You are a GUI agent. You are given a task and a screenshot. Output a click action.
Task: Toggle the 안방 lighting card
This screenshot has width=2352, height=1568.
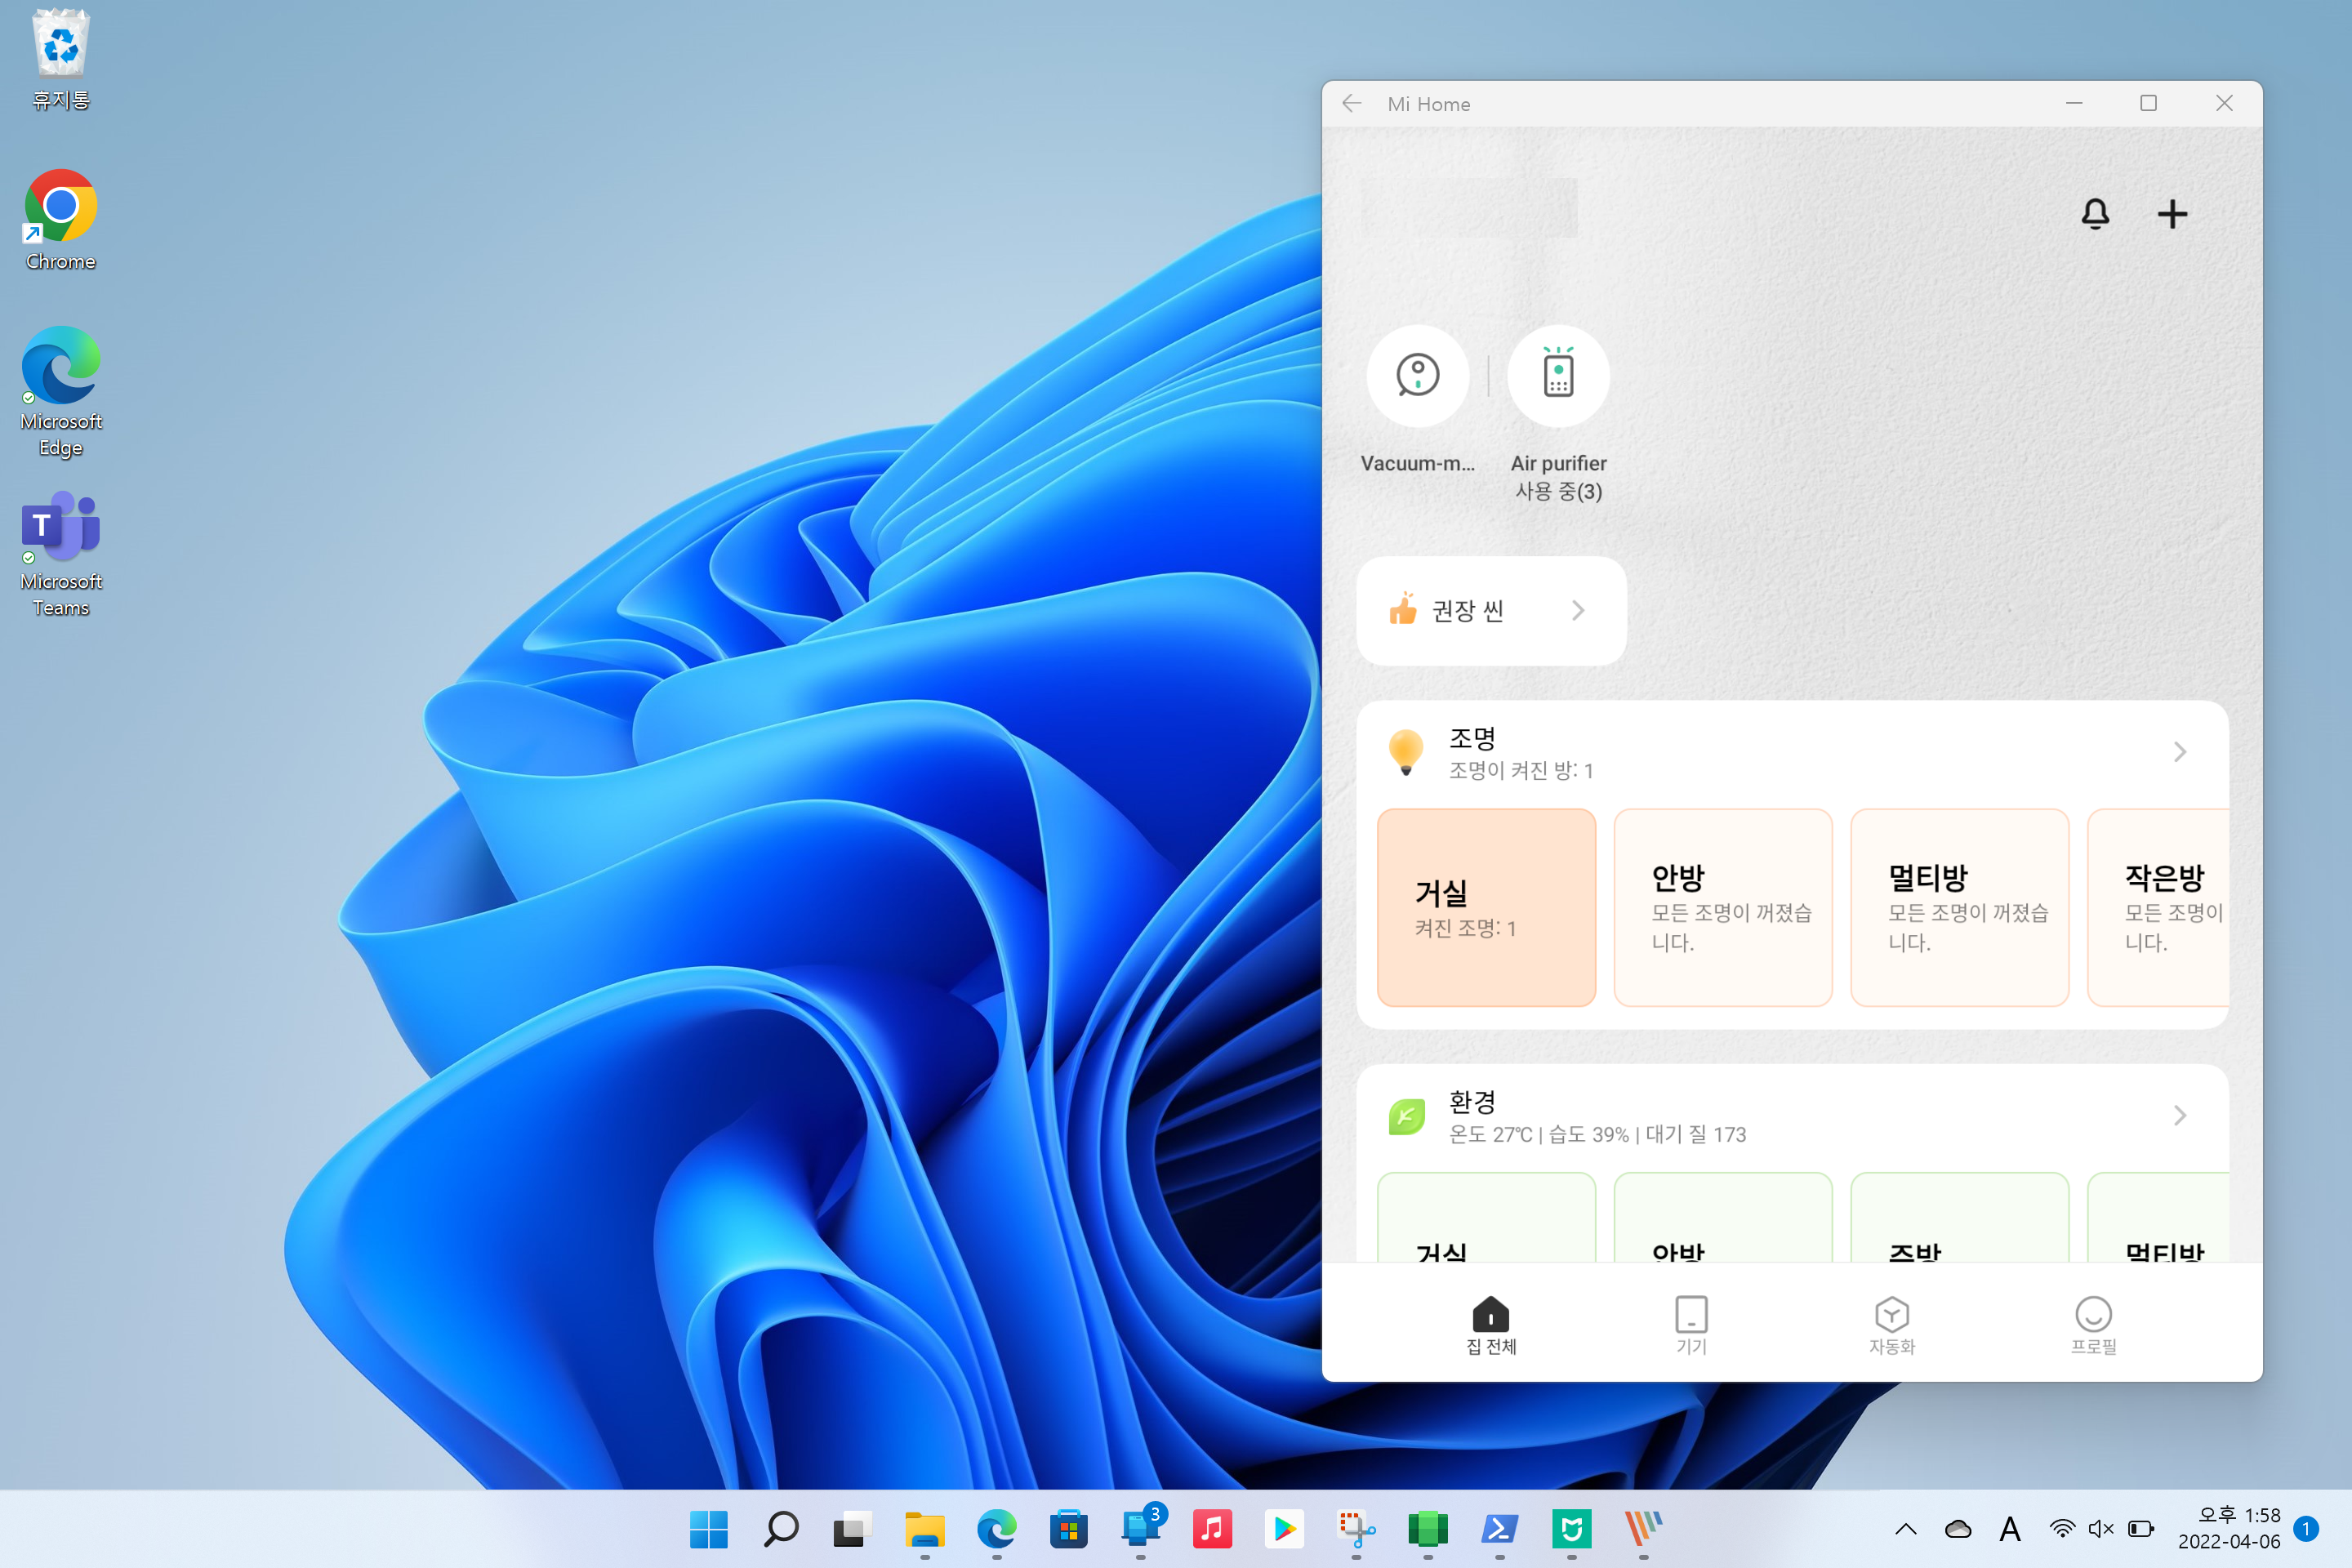1722,907
